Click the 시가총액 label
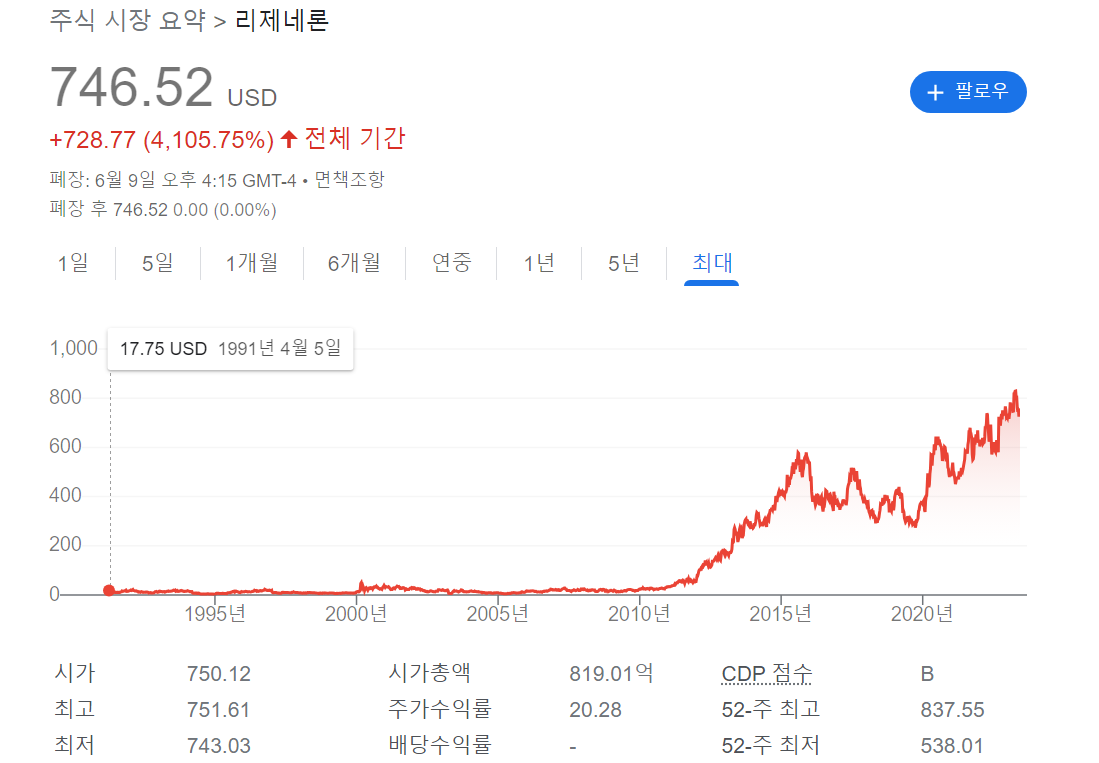This screenshot has width=1099, height=763. (x=430, y=673)
